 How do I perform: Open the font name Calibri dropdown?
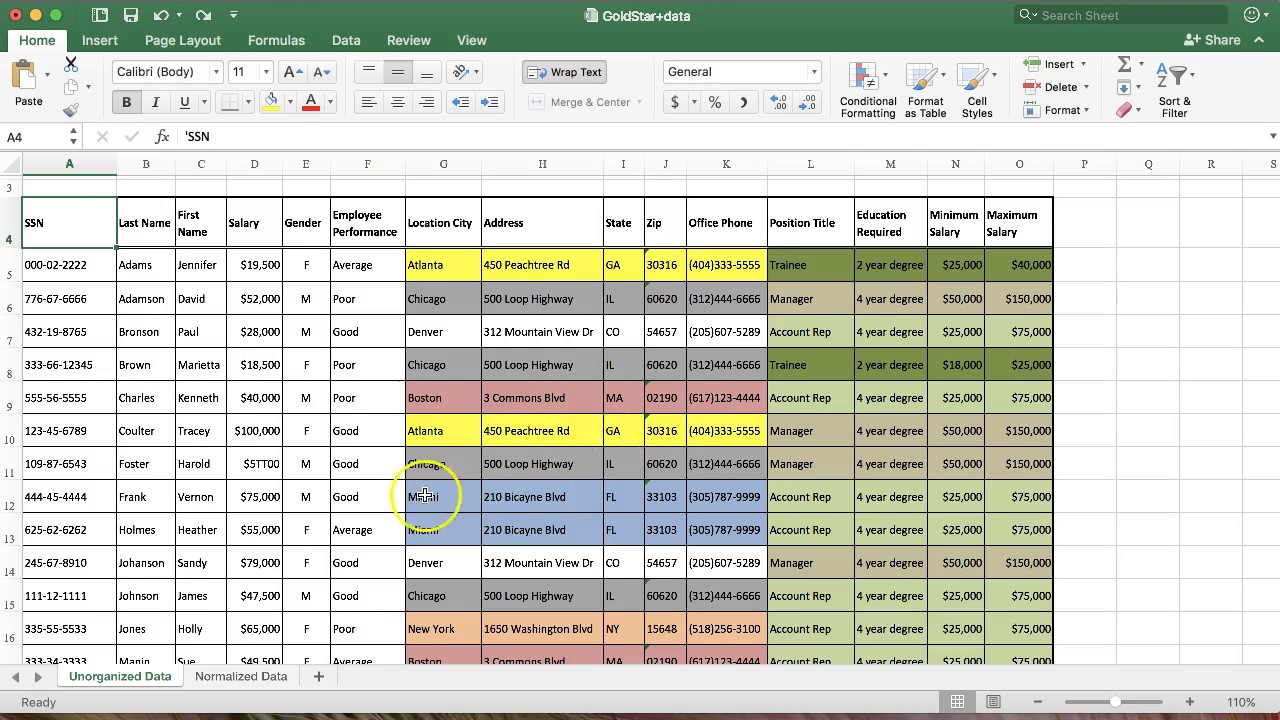point(215,72)
